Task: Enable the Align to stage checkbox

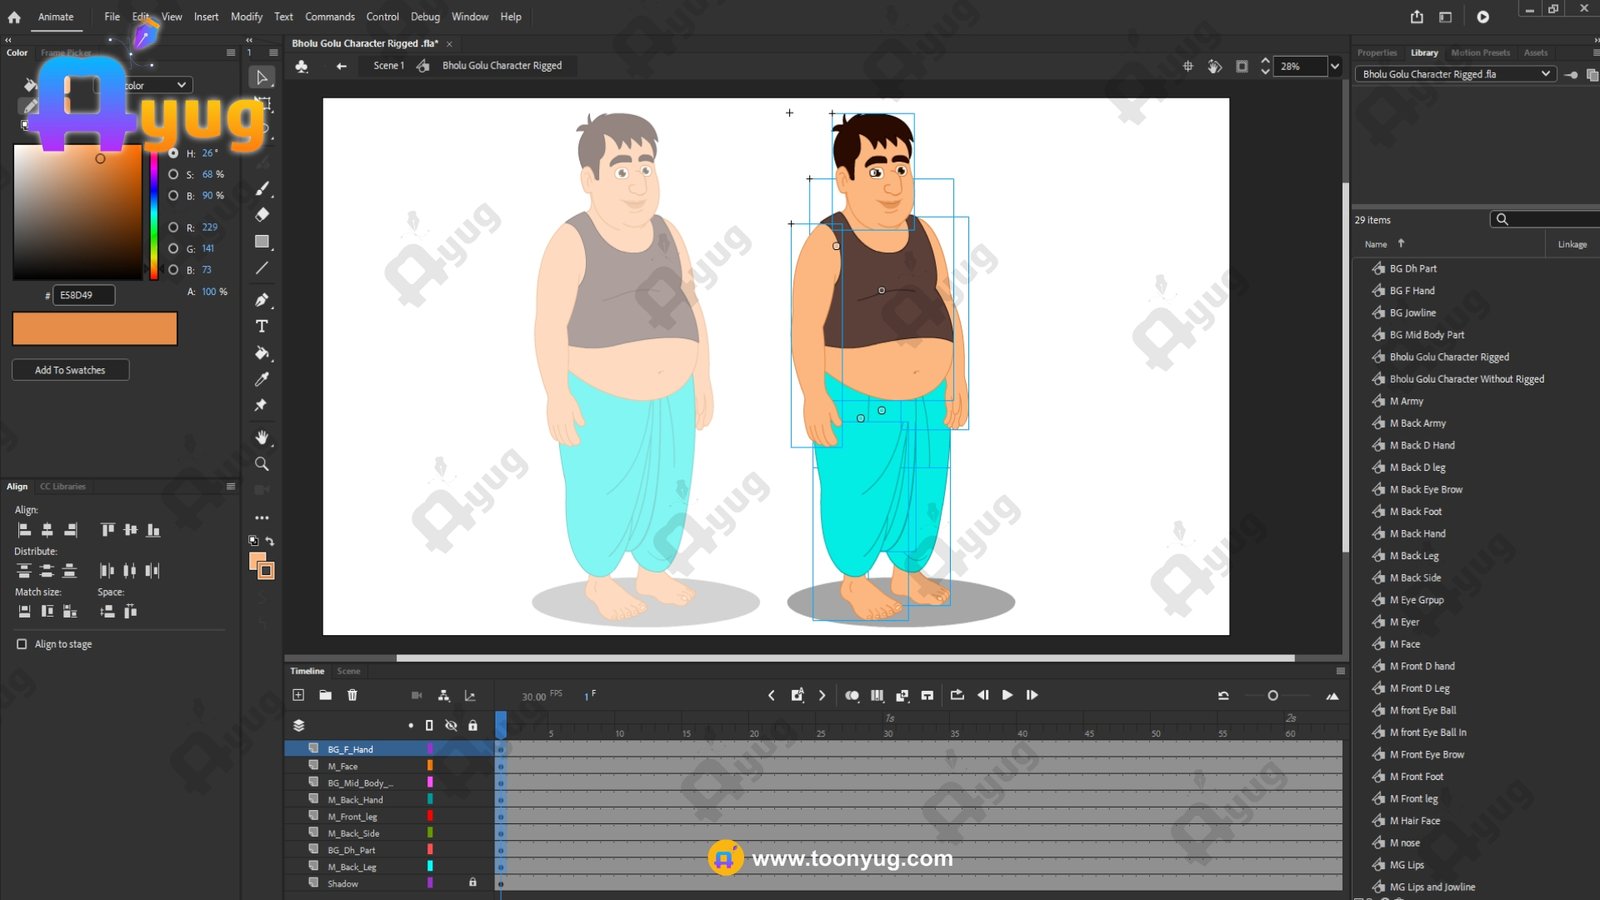Action: (22, 644)
